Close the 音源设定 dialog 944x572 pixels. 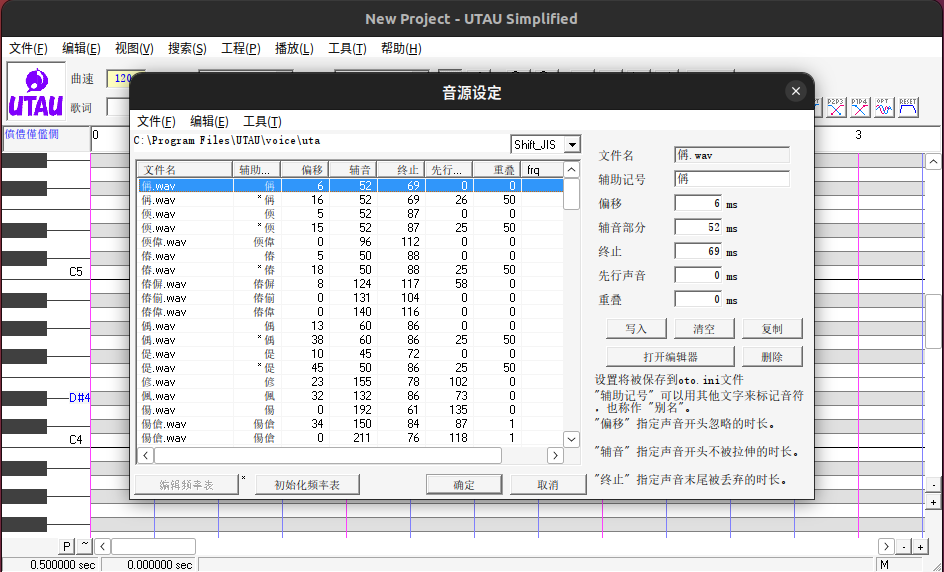(795, 92)
